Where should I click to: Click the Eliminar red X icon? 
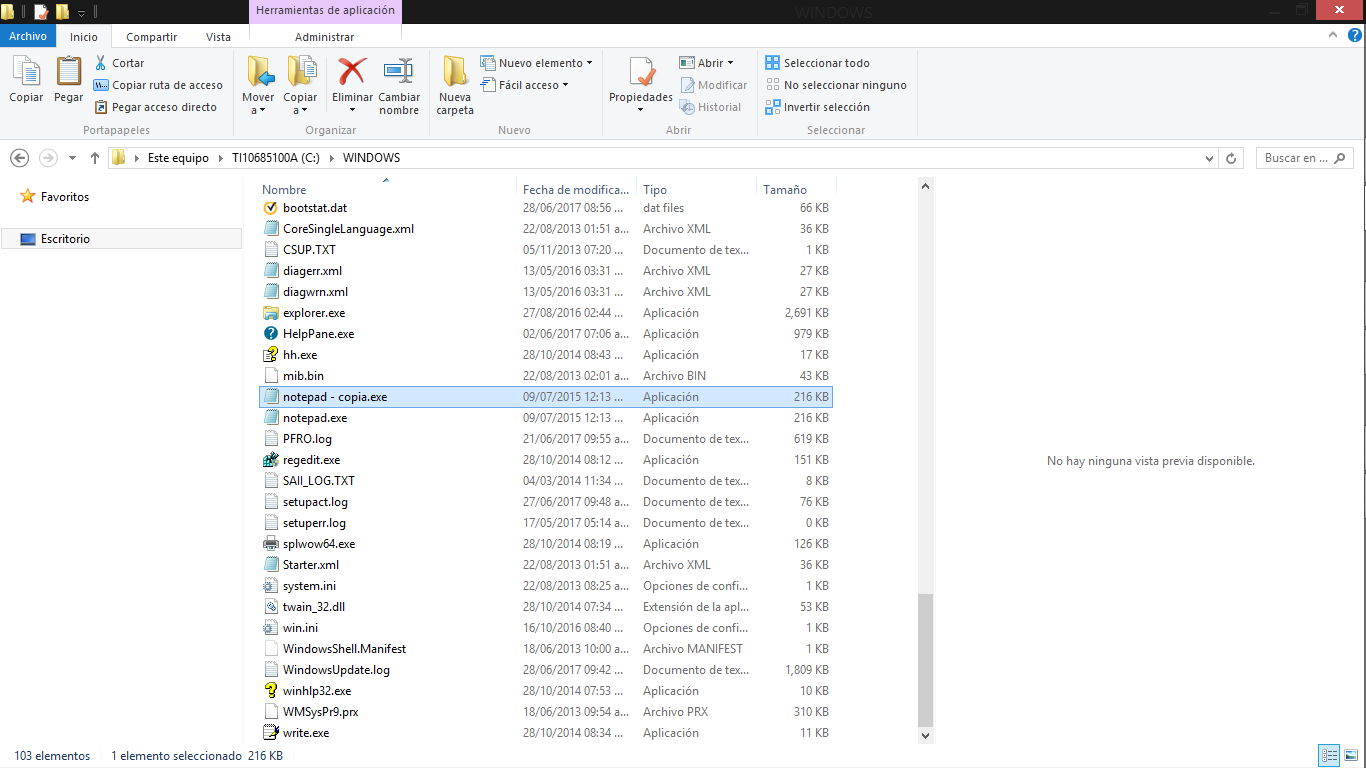point(352,72)
